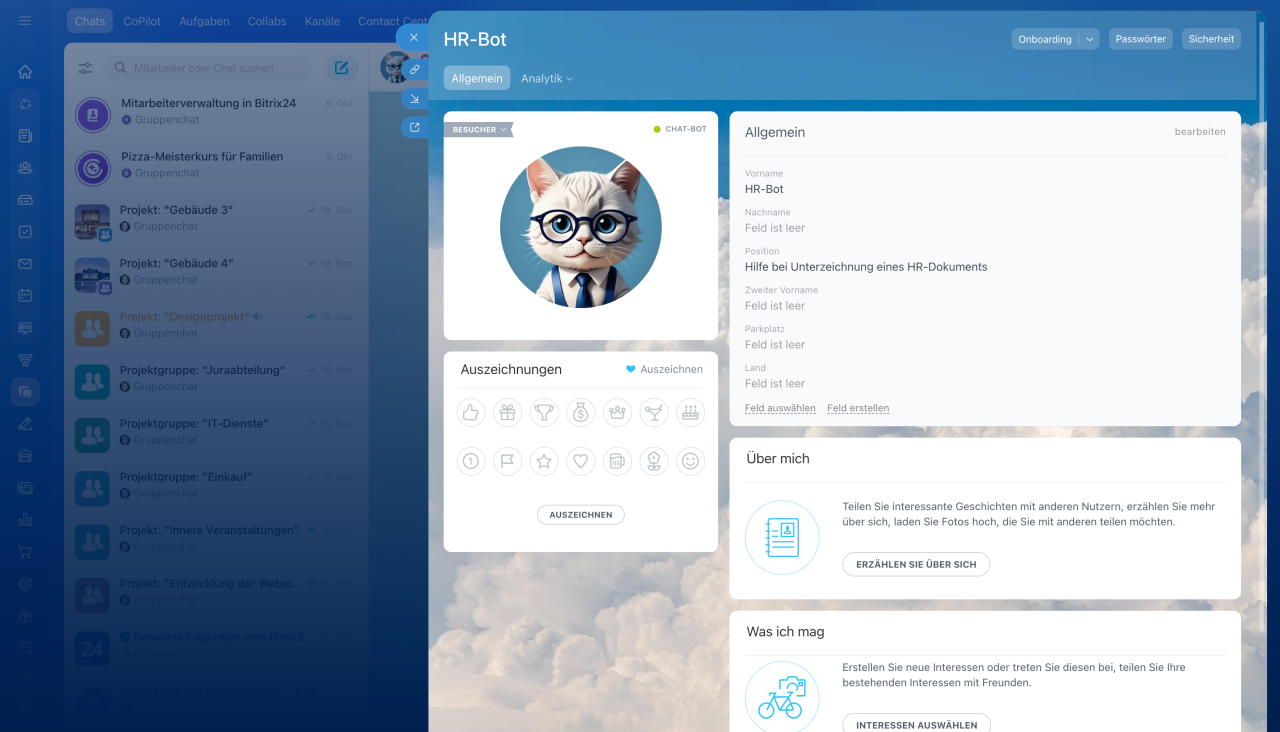Open profile in new window icon
The width and height of the screenshot is (1280, 732).
414,127
